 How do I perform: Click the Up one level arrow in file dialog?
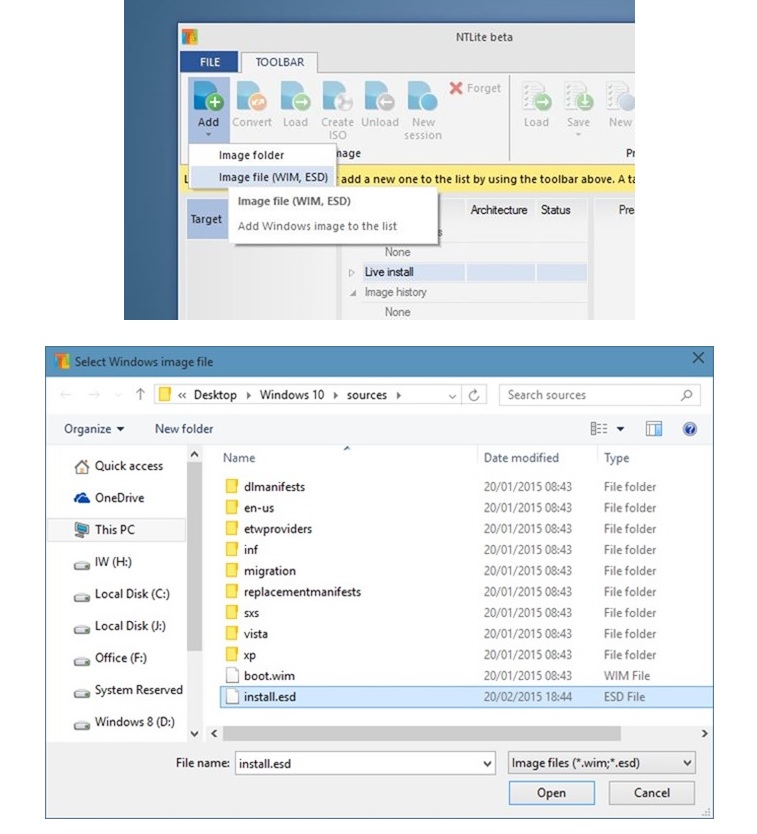tap(140, 394)
